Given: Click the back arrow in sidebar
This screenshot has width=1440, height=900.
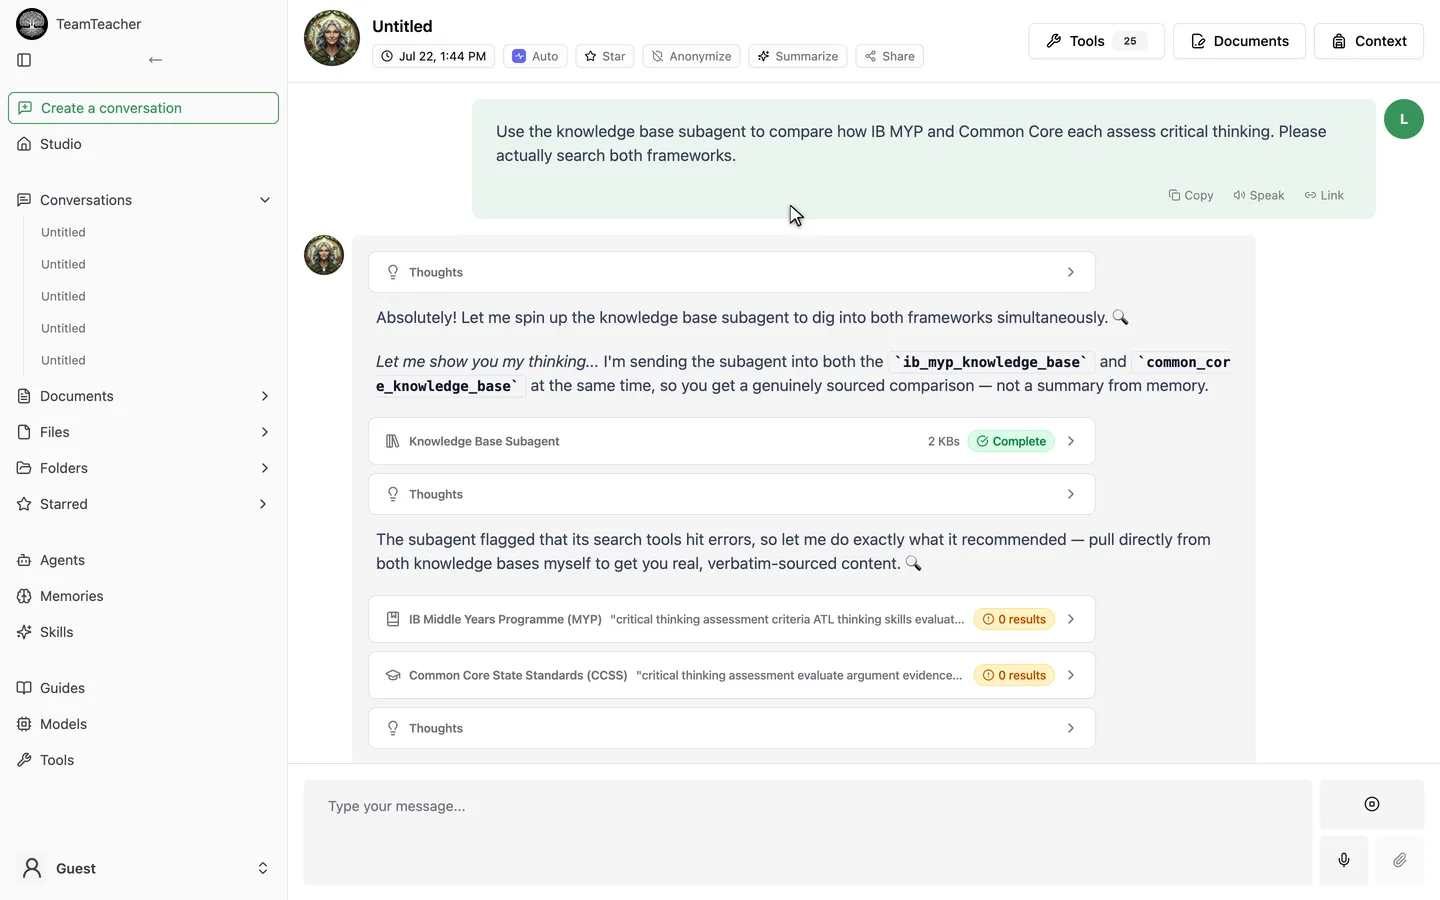Looking at the screenshot, I should [155, 60].
